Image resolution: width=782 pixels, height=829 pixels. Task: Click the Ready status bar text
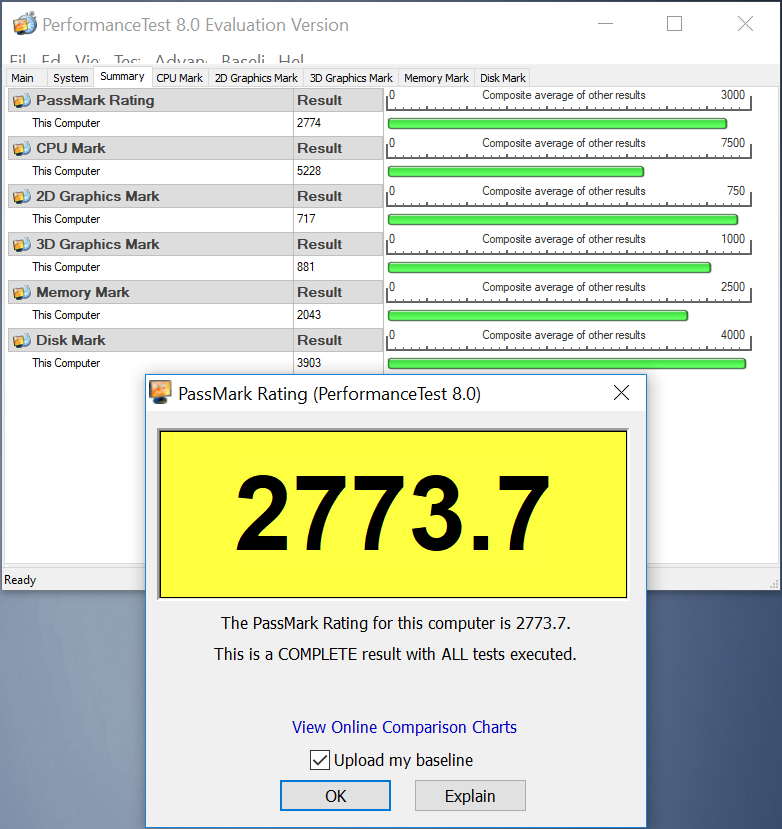20,580
